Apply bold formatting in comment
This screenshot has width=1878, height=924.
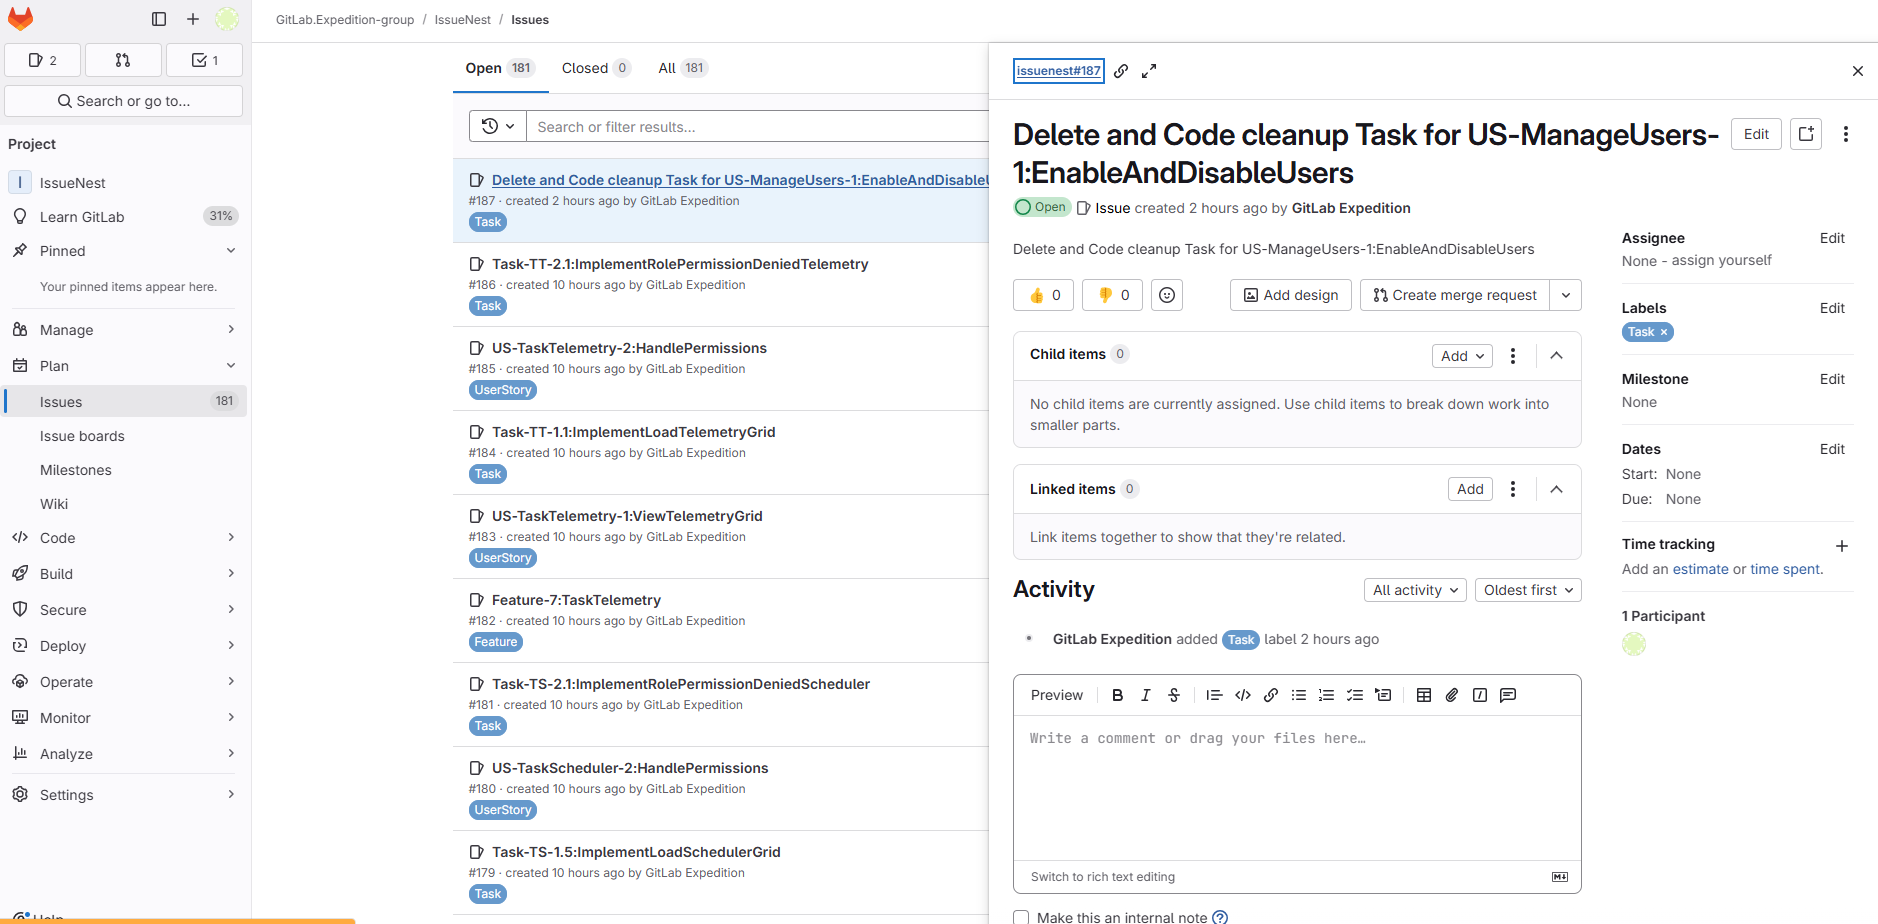tap(1118, 695)
